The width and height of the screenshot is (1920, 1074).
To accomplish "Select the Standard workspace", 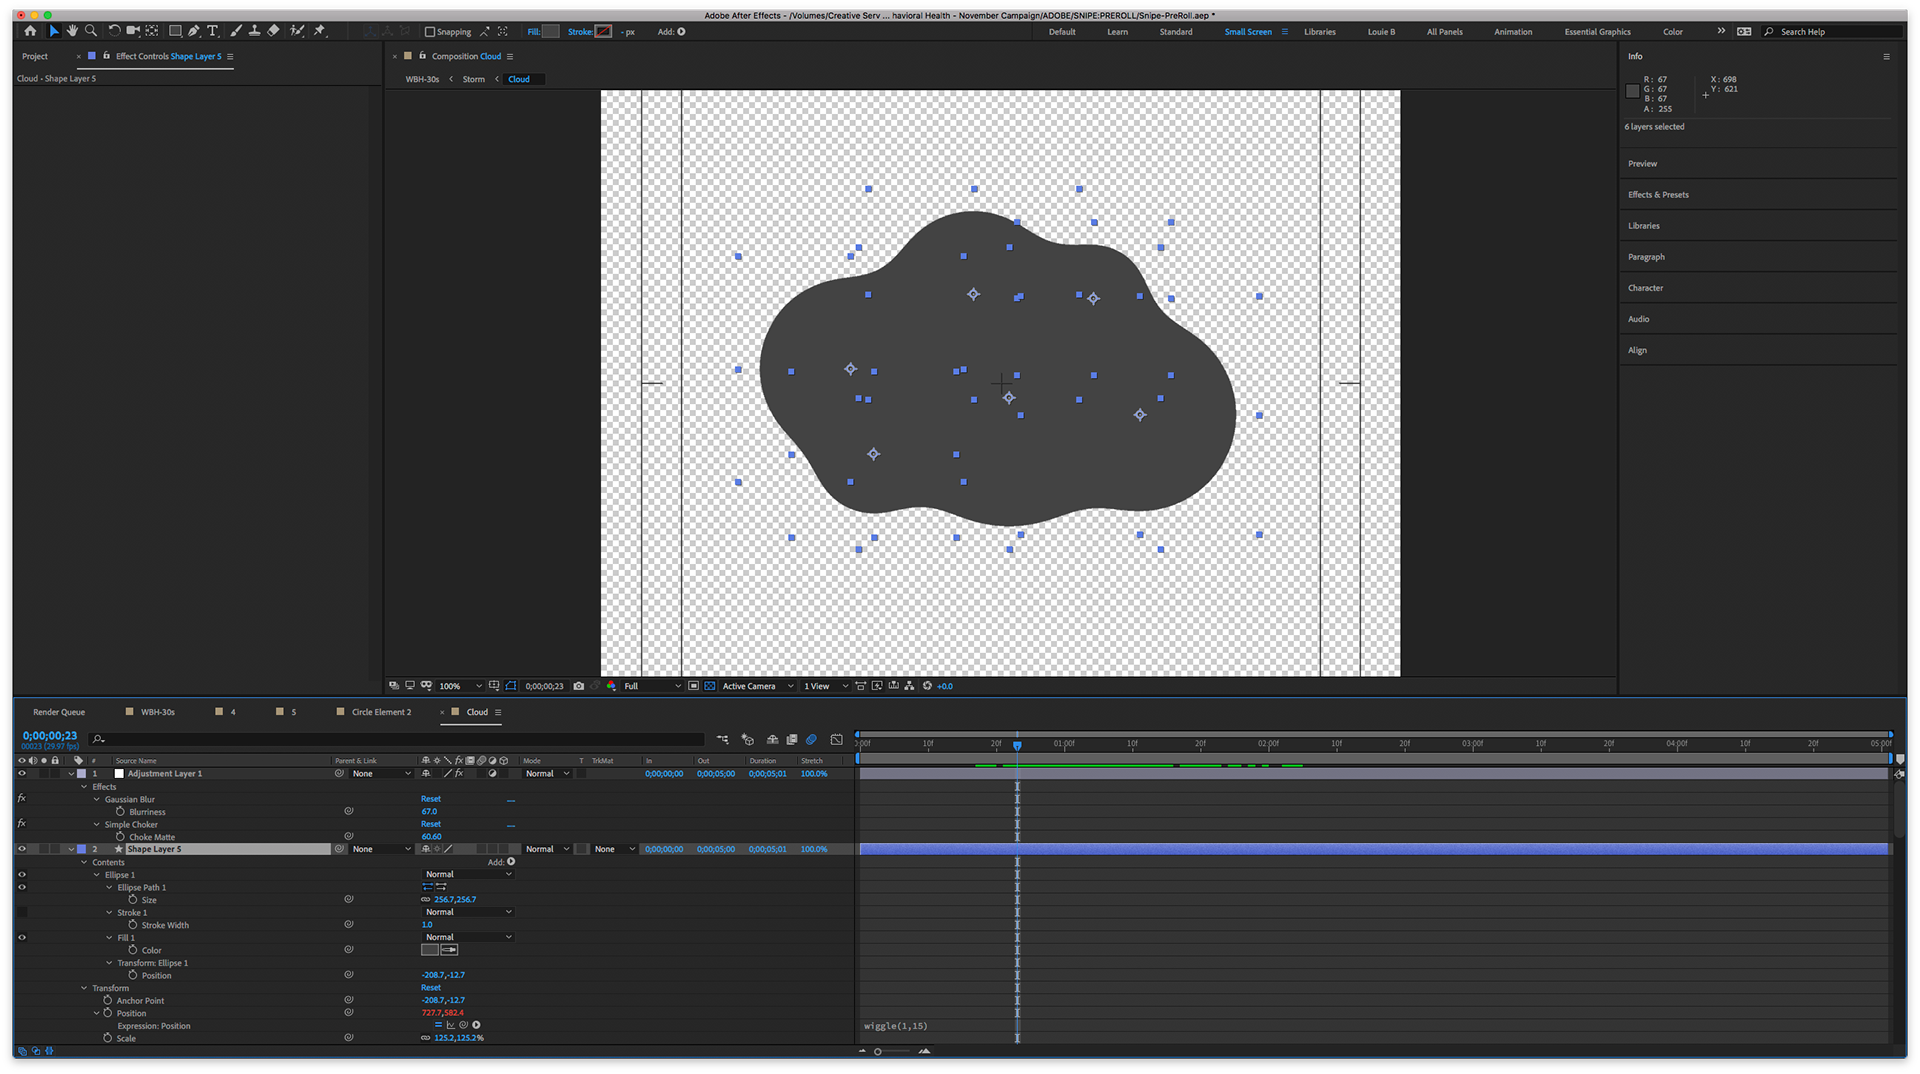I will click(x=1176, y=32).
